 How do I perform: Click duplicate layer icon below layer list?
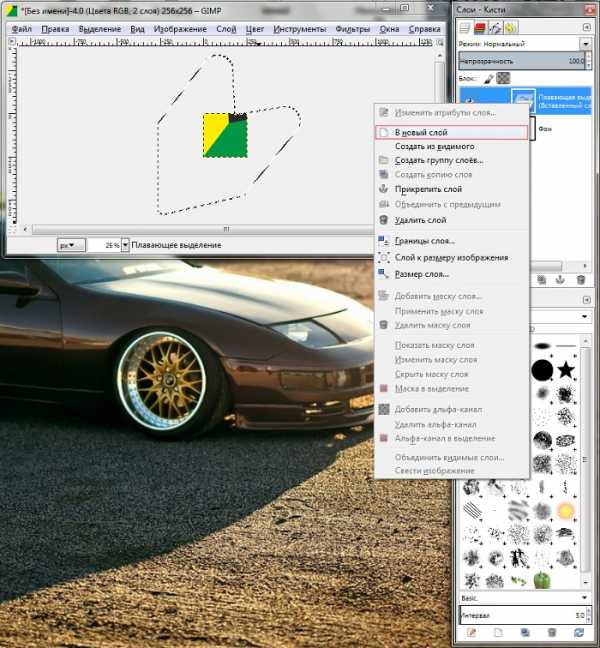pyautogui.click(x=541, y=280)
